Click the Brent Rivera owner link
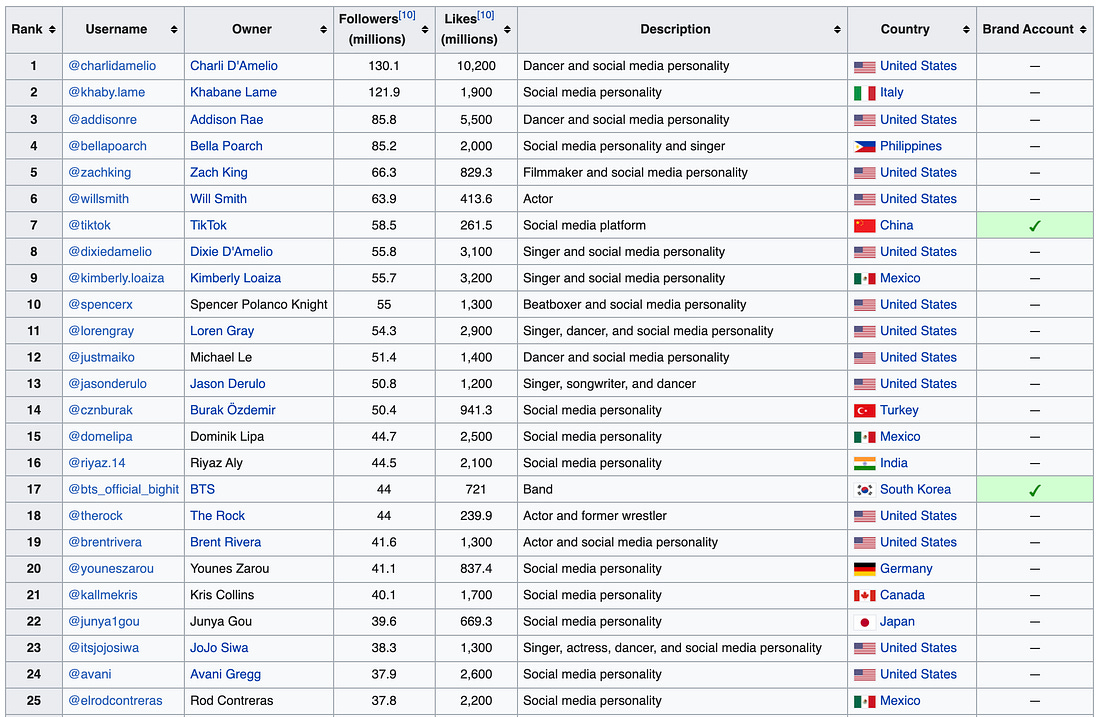This screenshot has height=717, width=1100. click(225, 542)
